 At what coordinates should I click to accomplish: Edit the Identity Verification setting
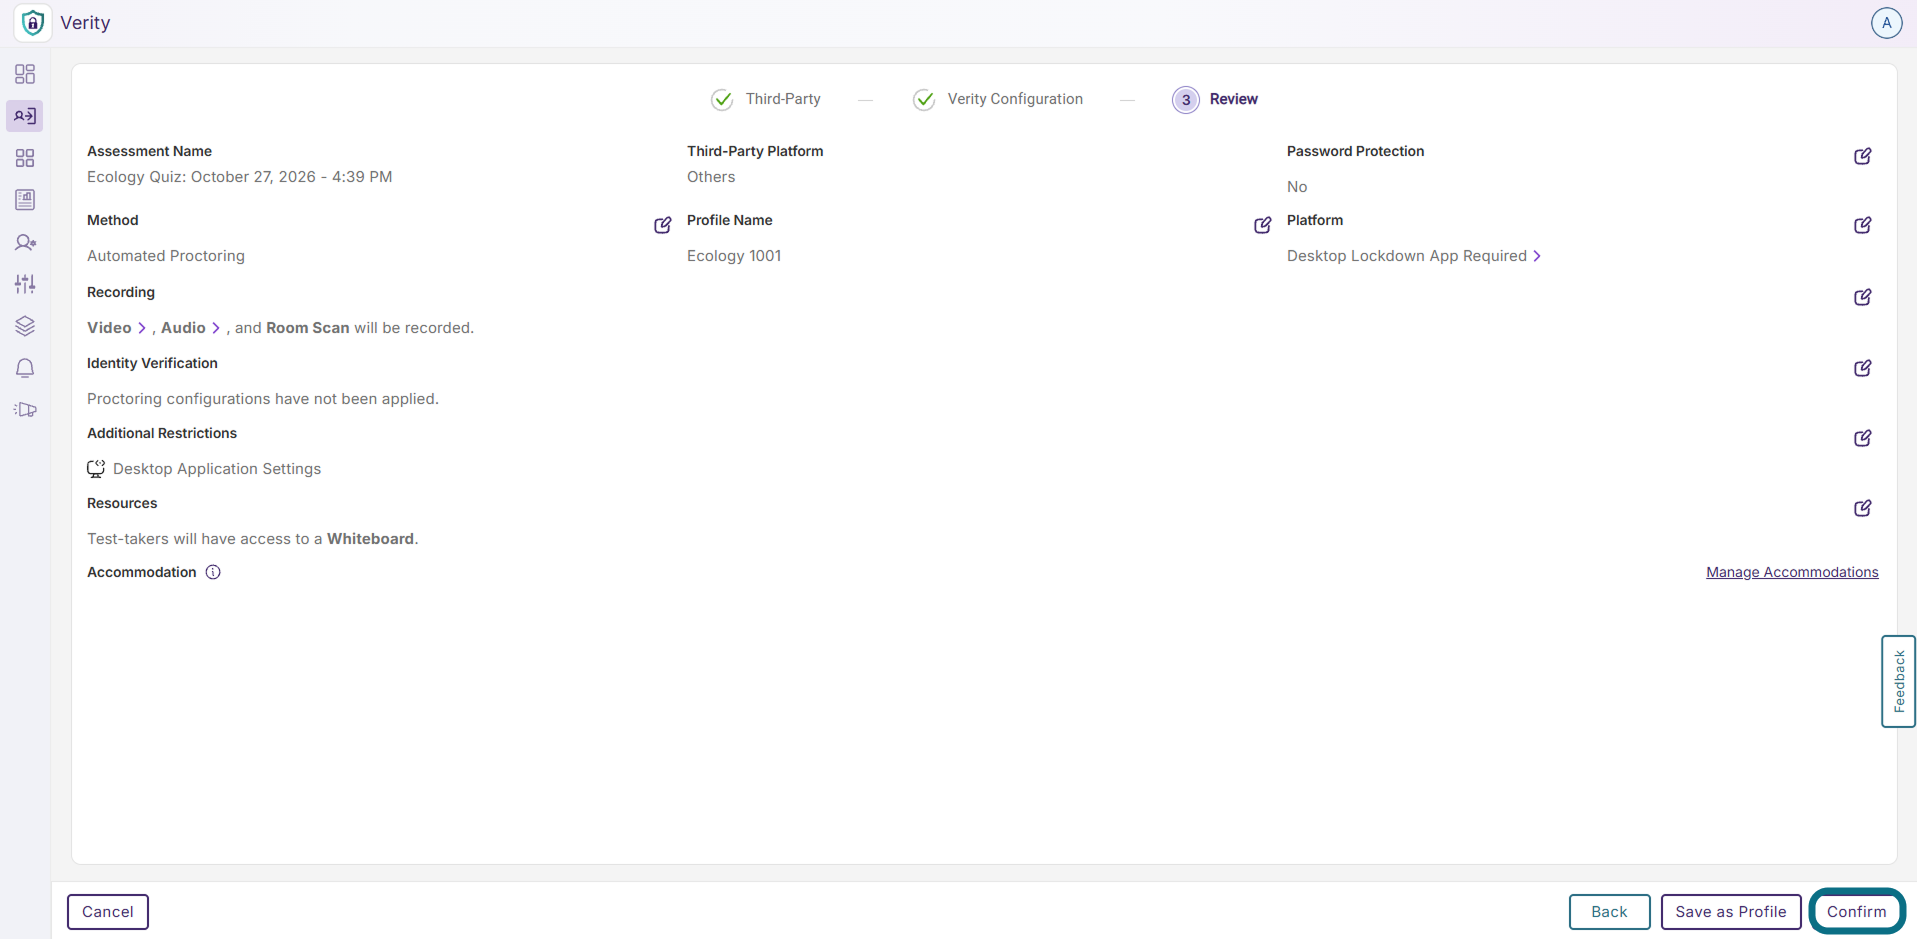point(1863,368)
